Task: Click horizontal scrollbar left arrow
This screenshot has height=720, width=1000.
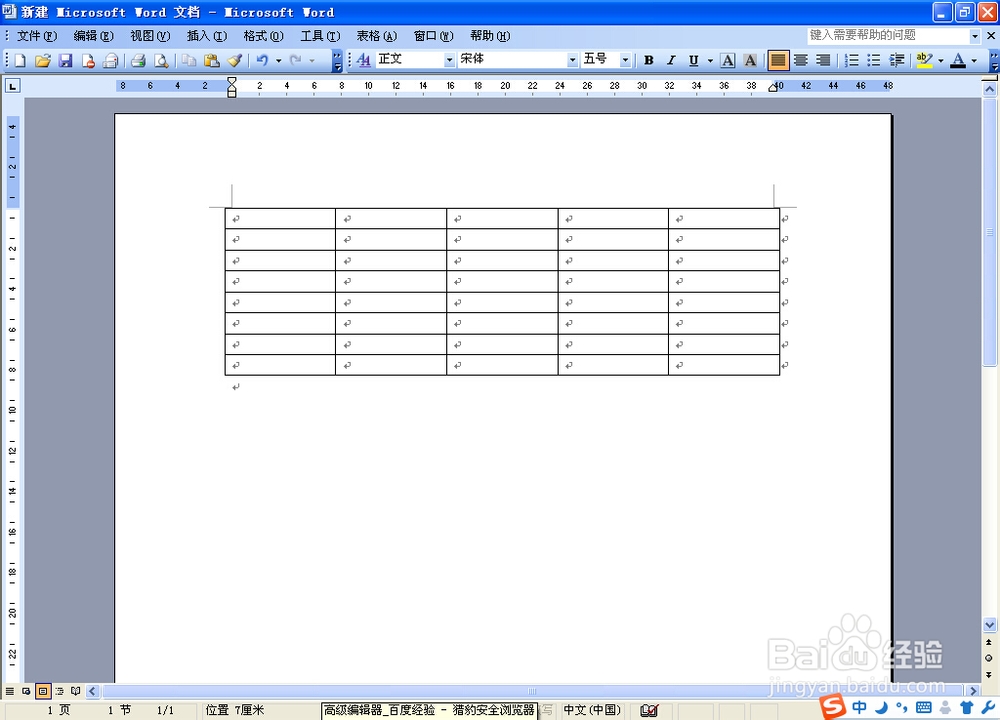Action: pos(92,691)
